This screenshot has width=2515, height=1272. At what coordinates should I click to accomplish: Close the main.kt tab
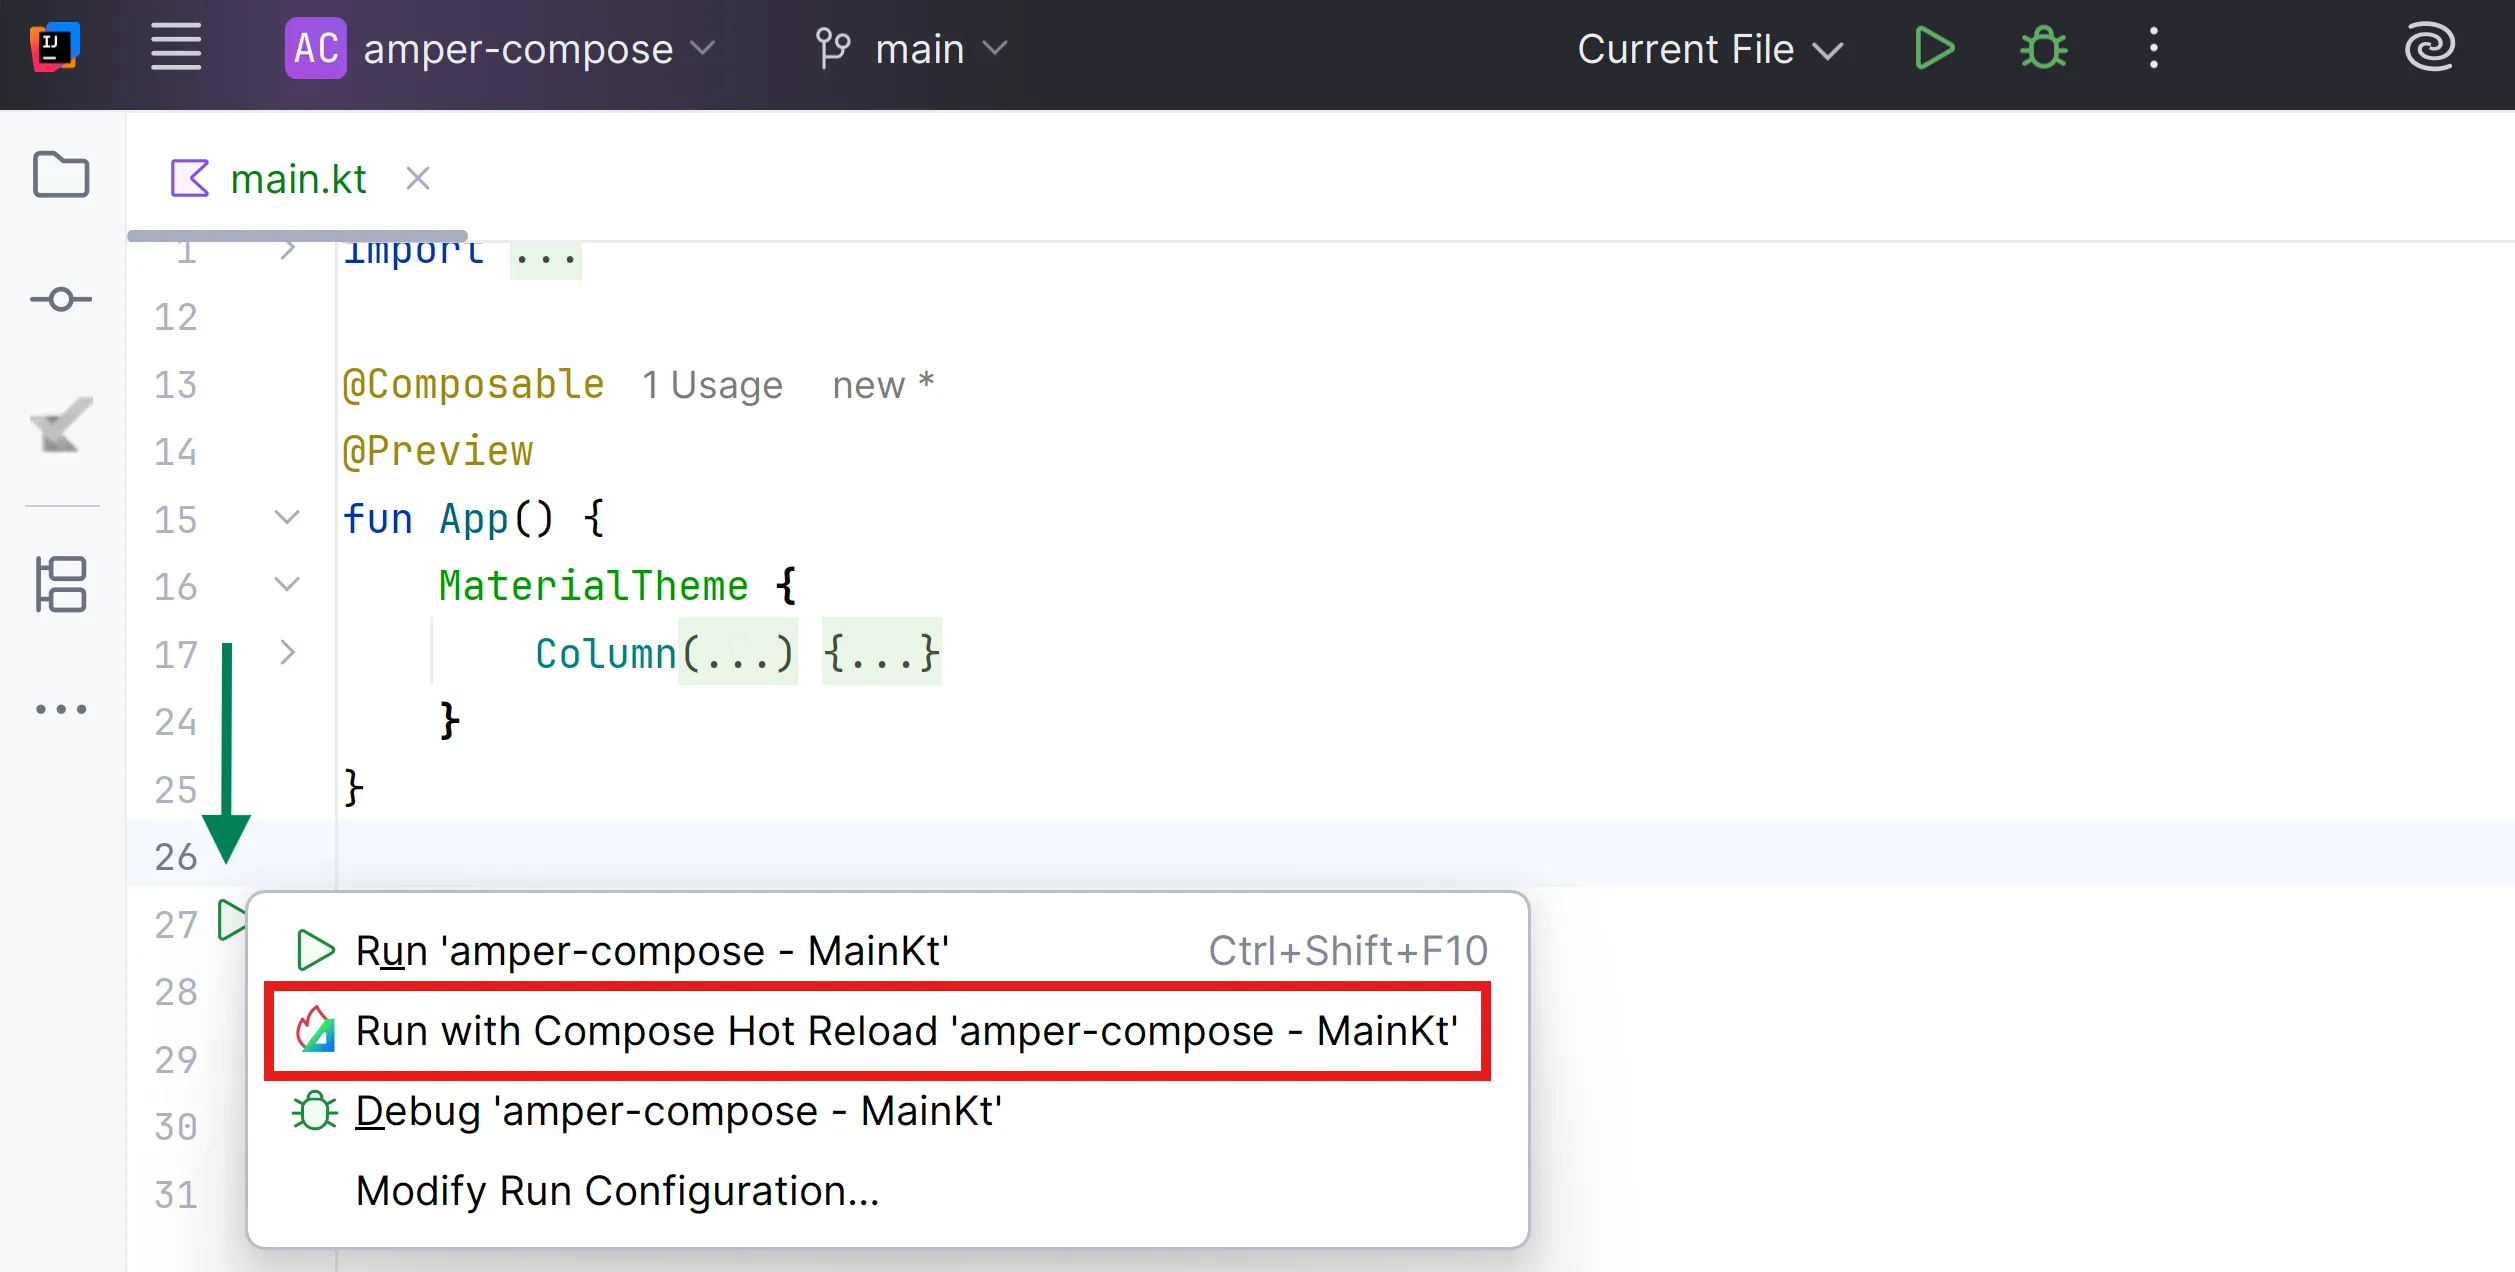pos(418,179)
